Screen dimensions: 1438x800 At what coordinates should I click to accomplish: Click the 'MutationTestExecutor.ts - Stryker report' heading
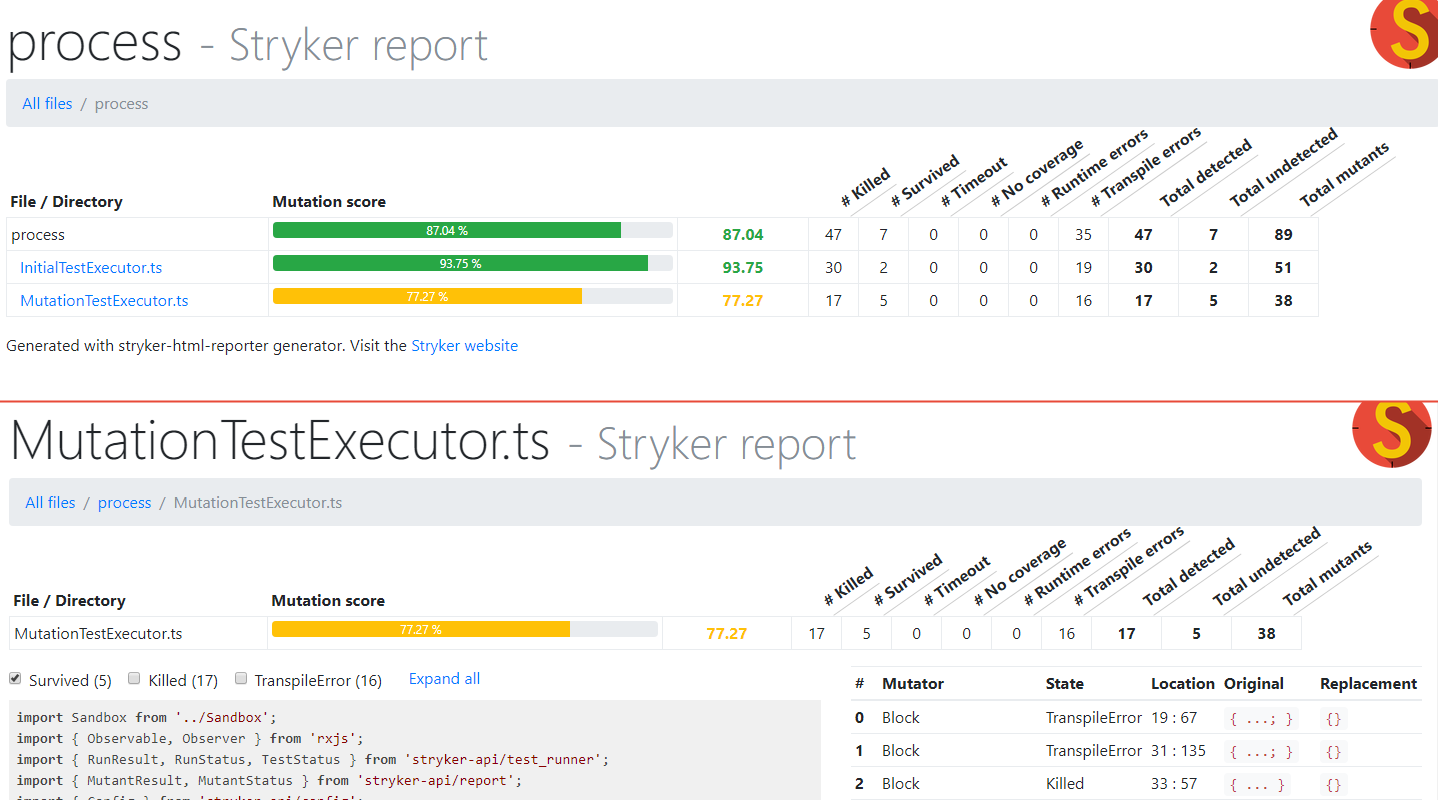(x=433, y=443)
